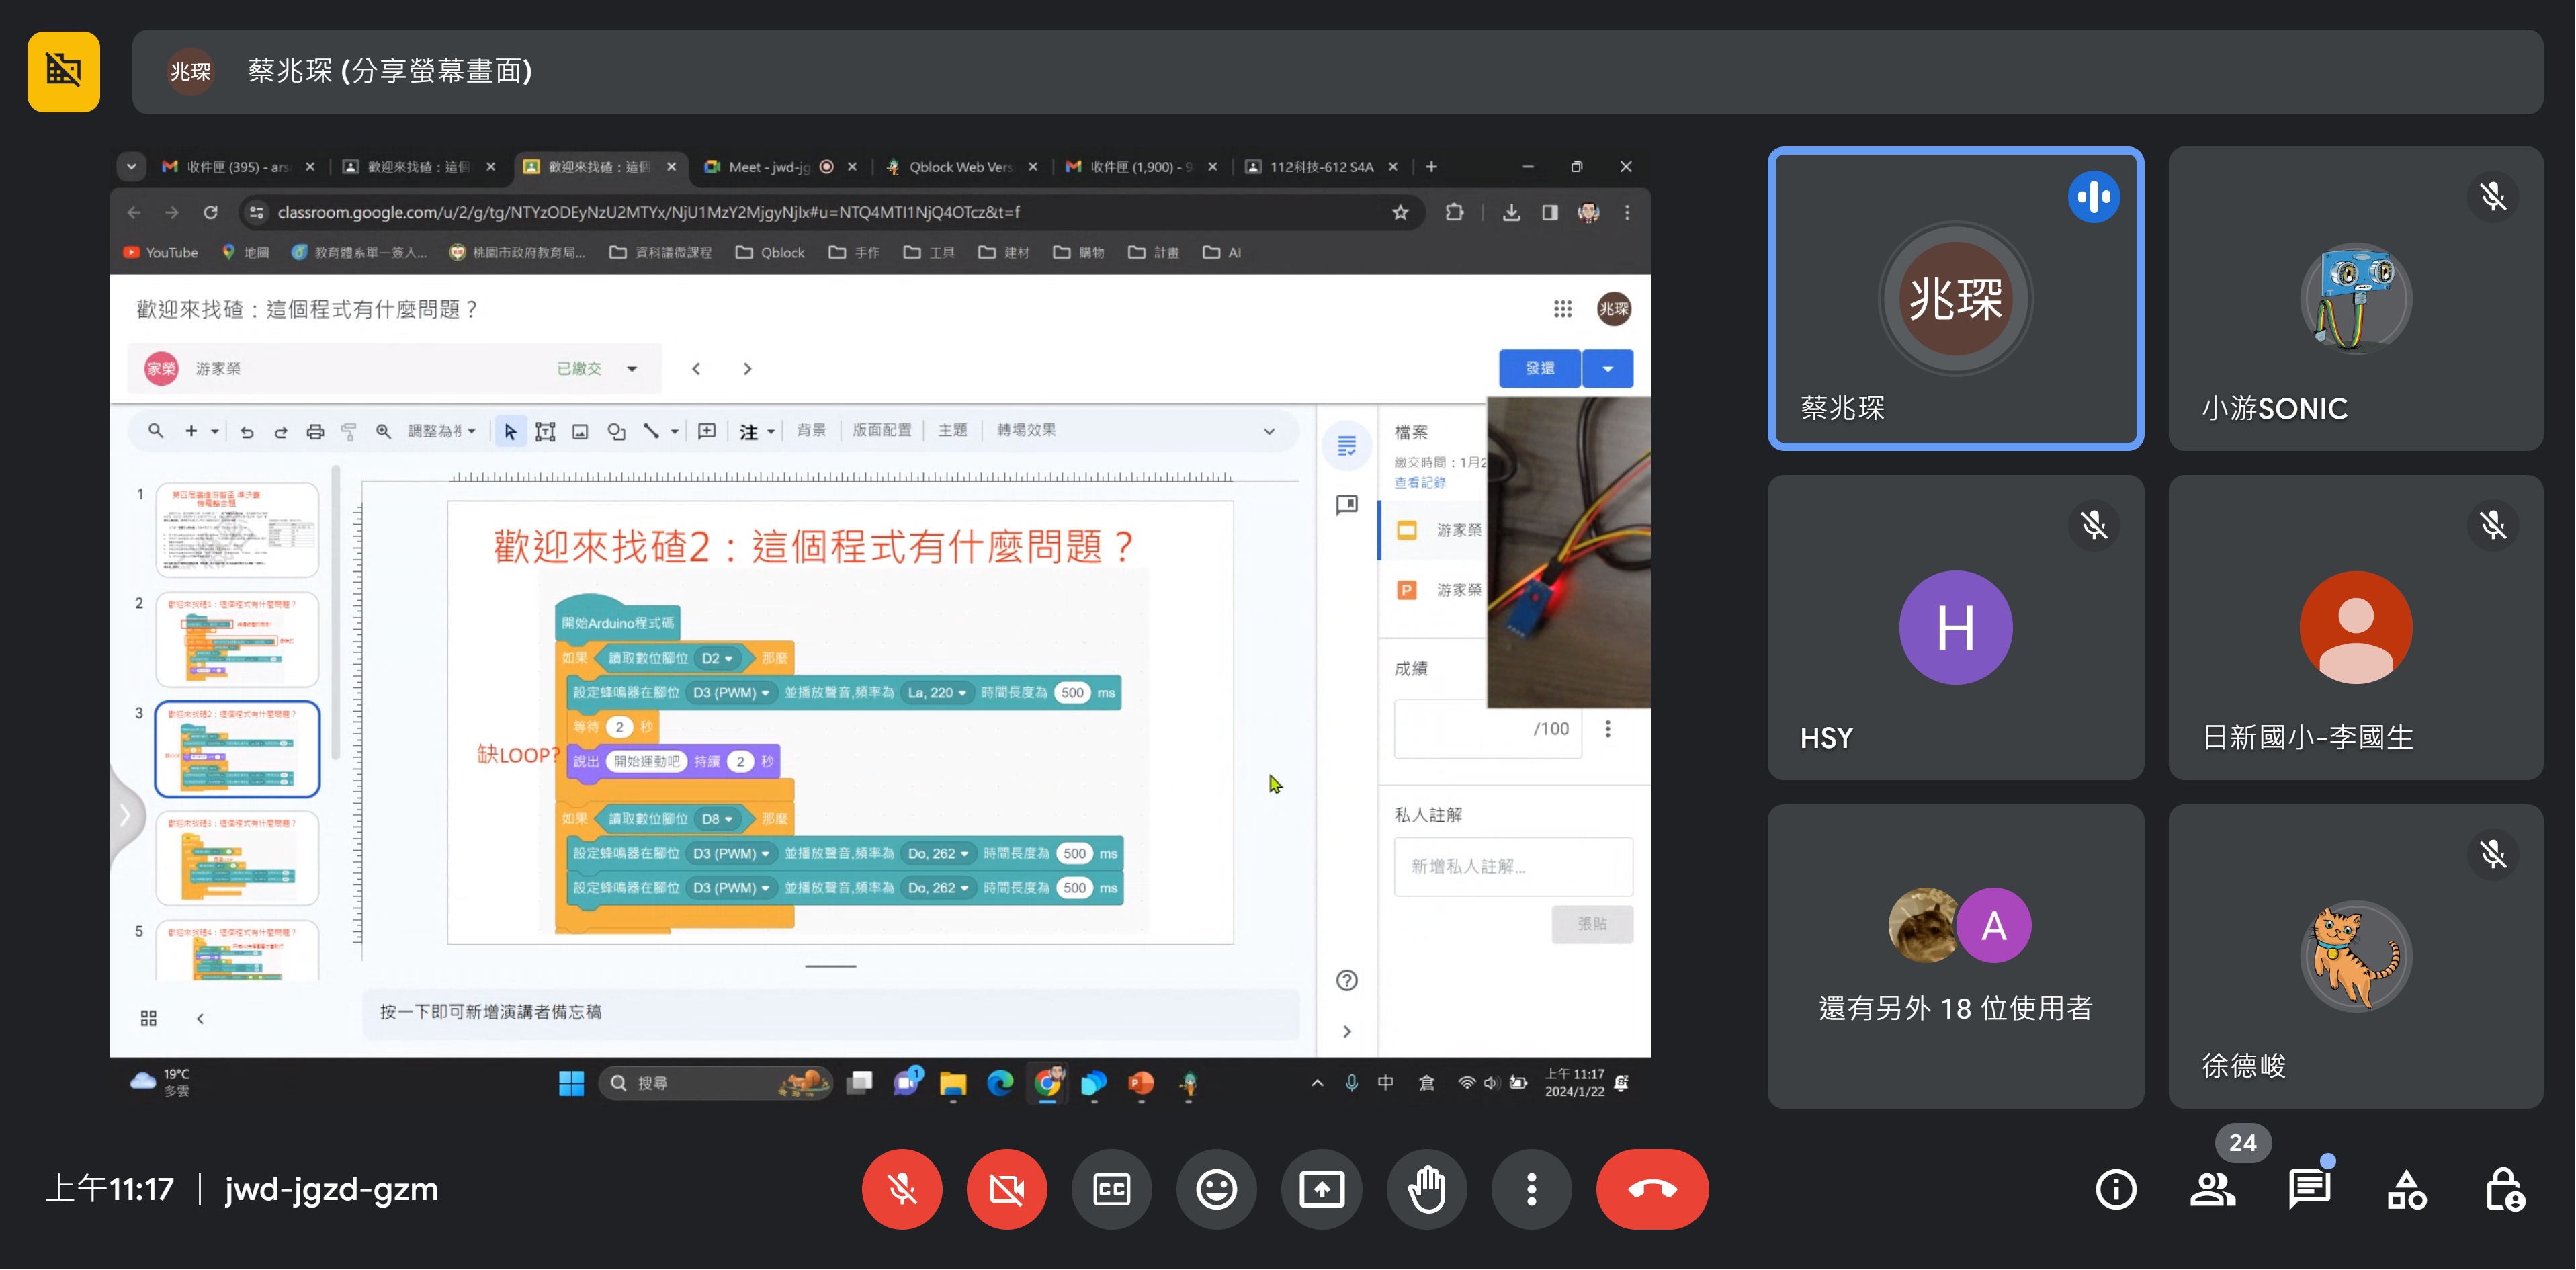Click the yellow stop-viewing presentation icon

(63, 71)
